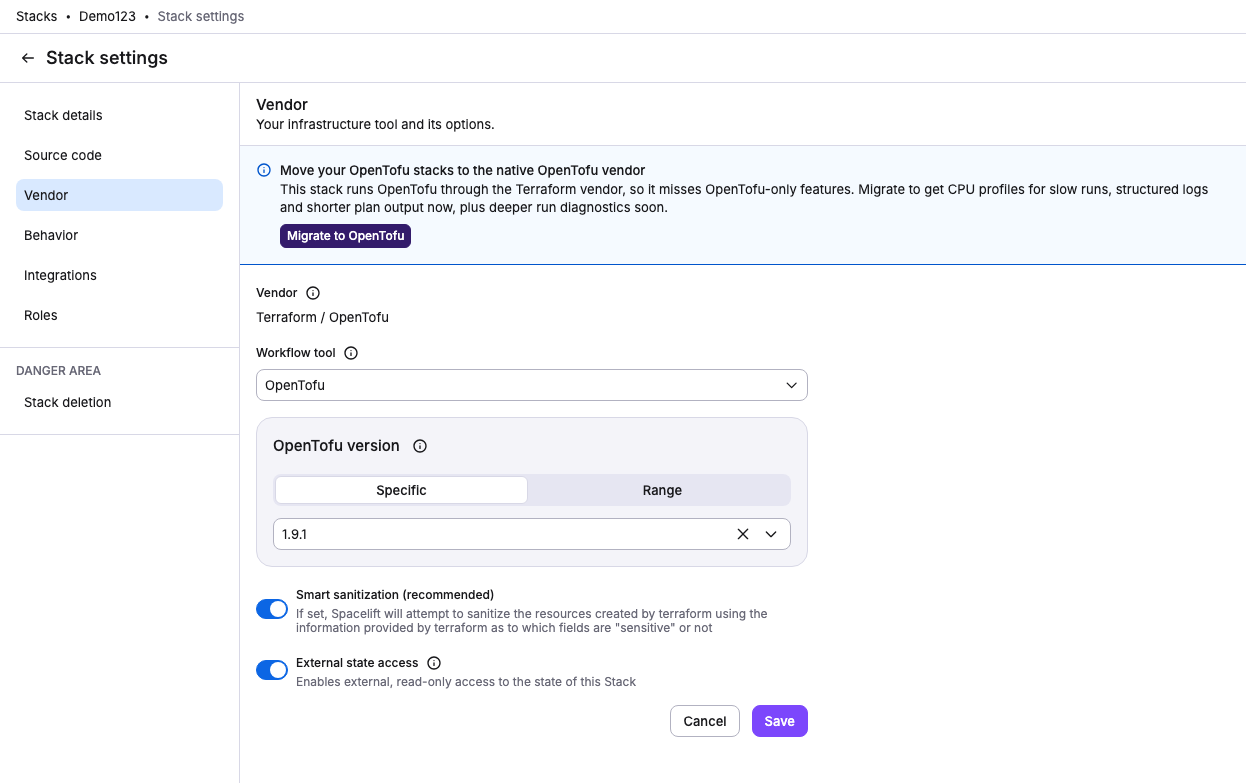Toggle External state access switch
Image resolution: width=1246 pixels, height=783 pixels.
pyautogui.click(x=272, y=670)
